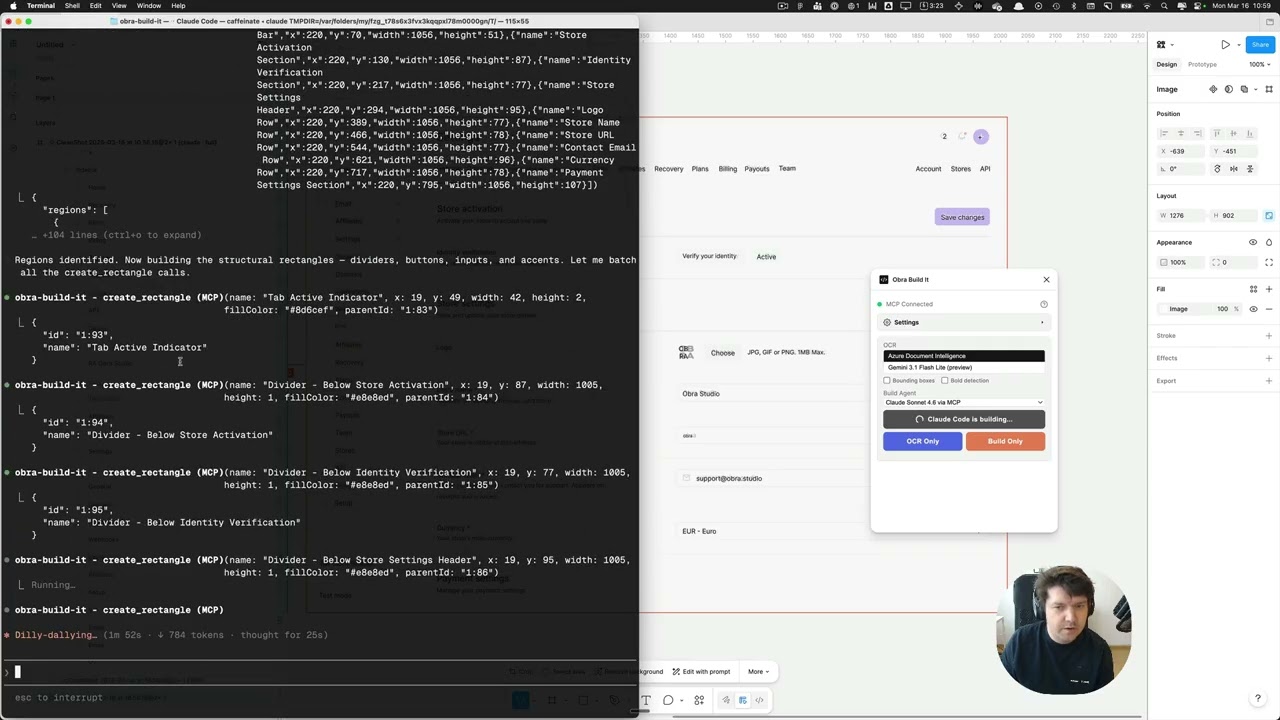Click the Build Only button

(x=1005, y=441)
